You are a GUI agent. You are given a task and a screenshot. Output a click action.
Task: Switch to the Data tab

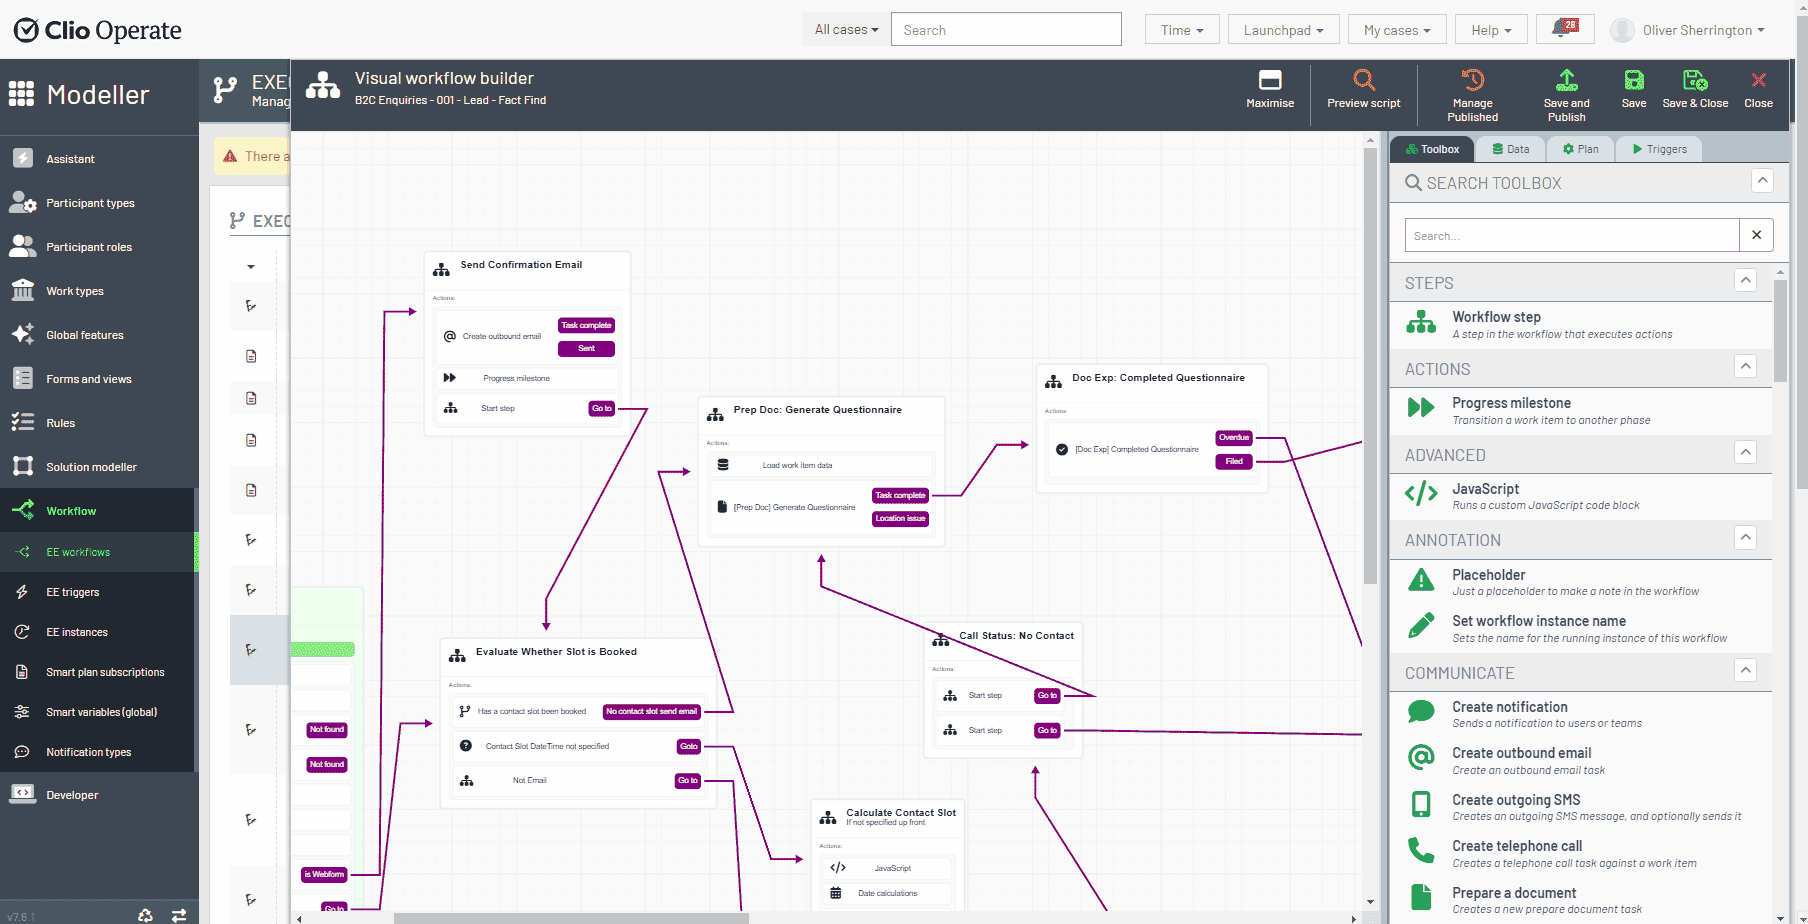pyautogui.click(x=1509, y=149)
